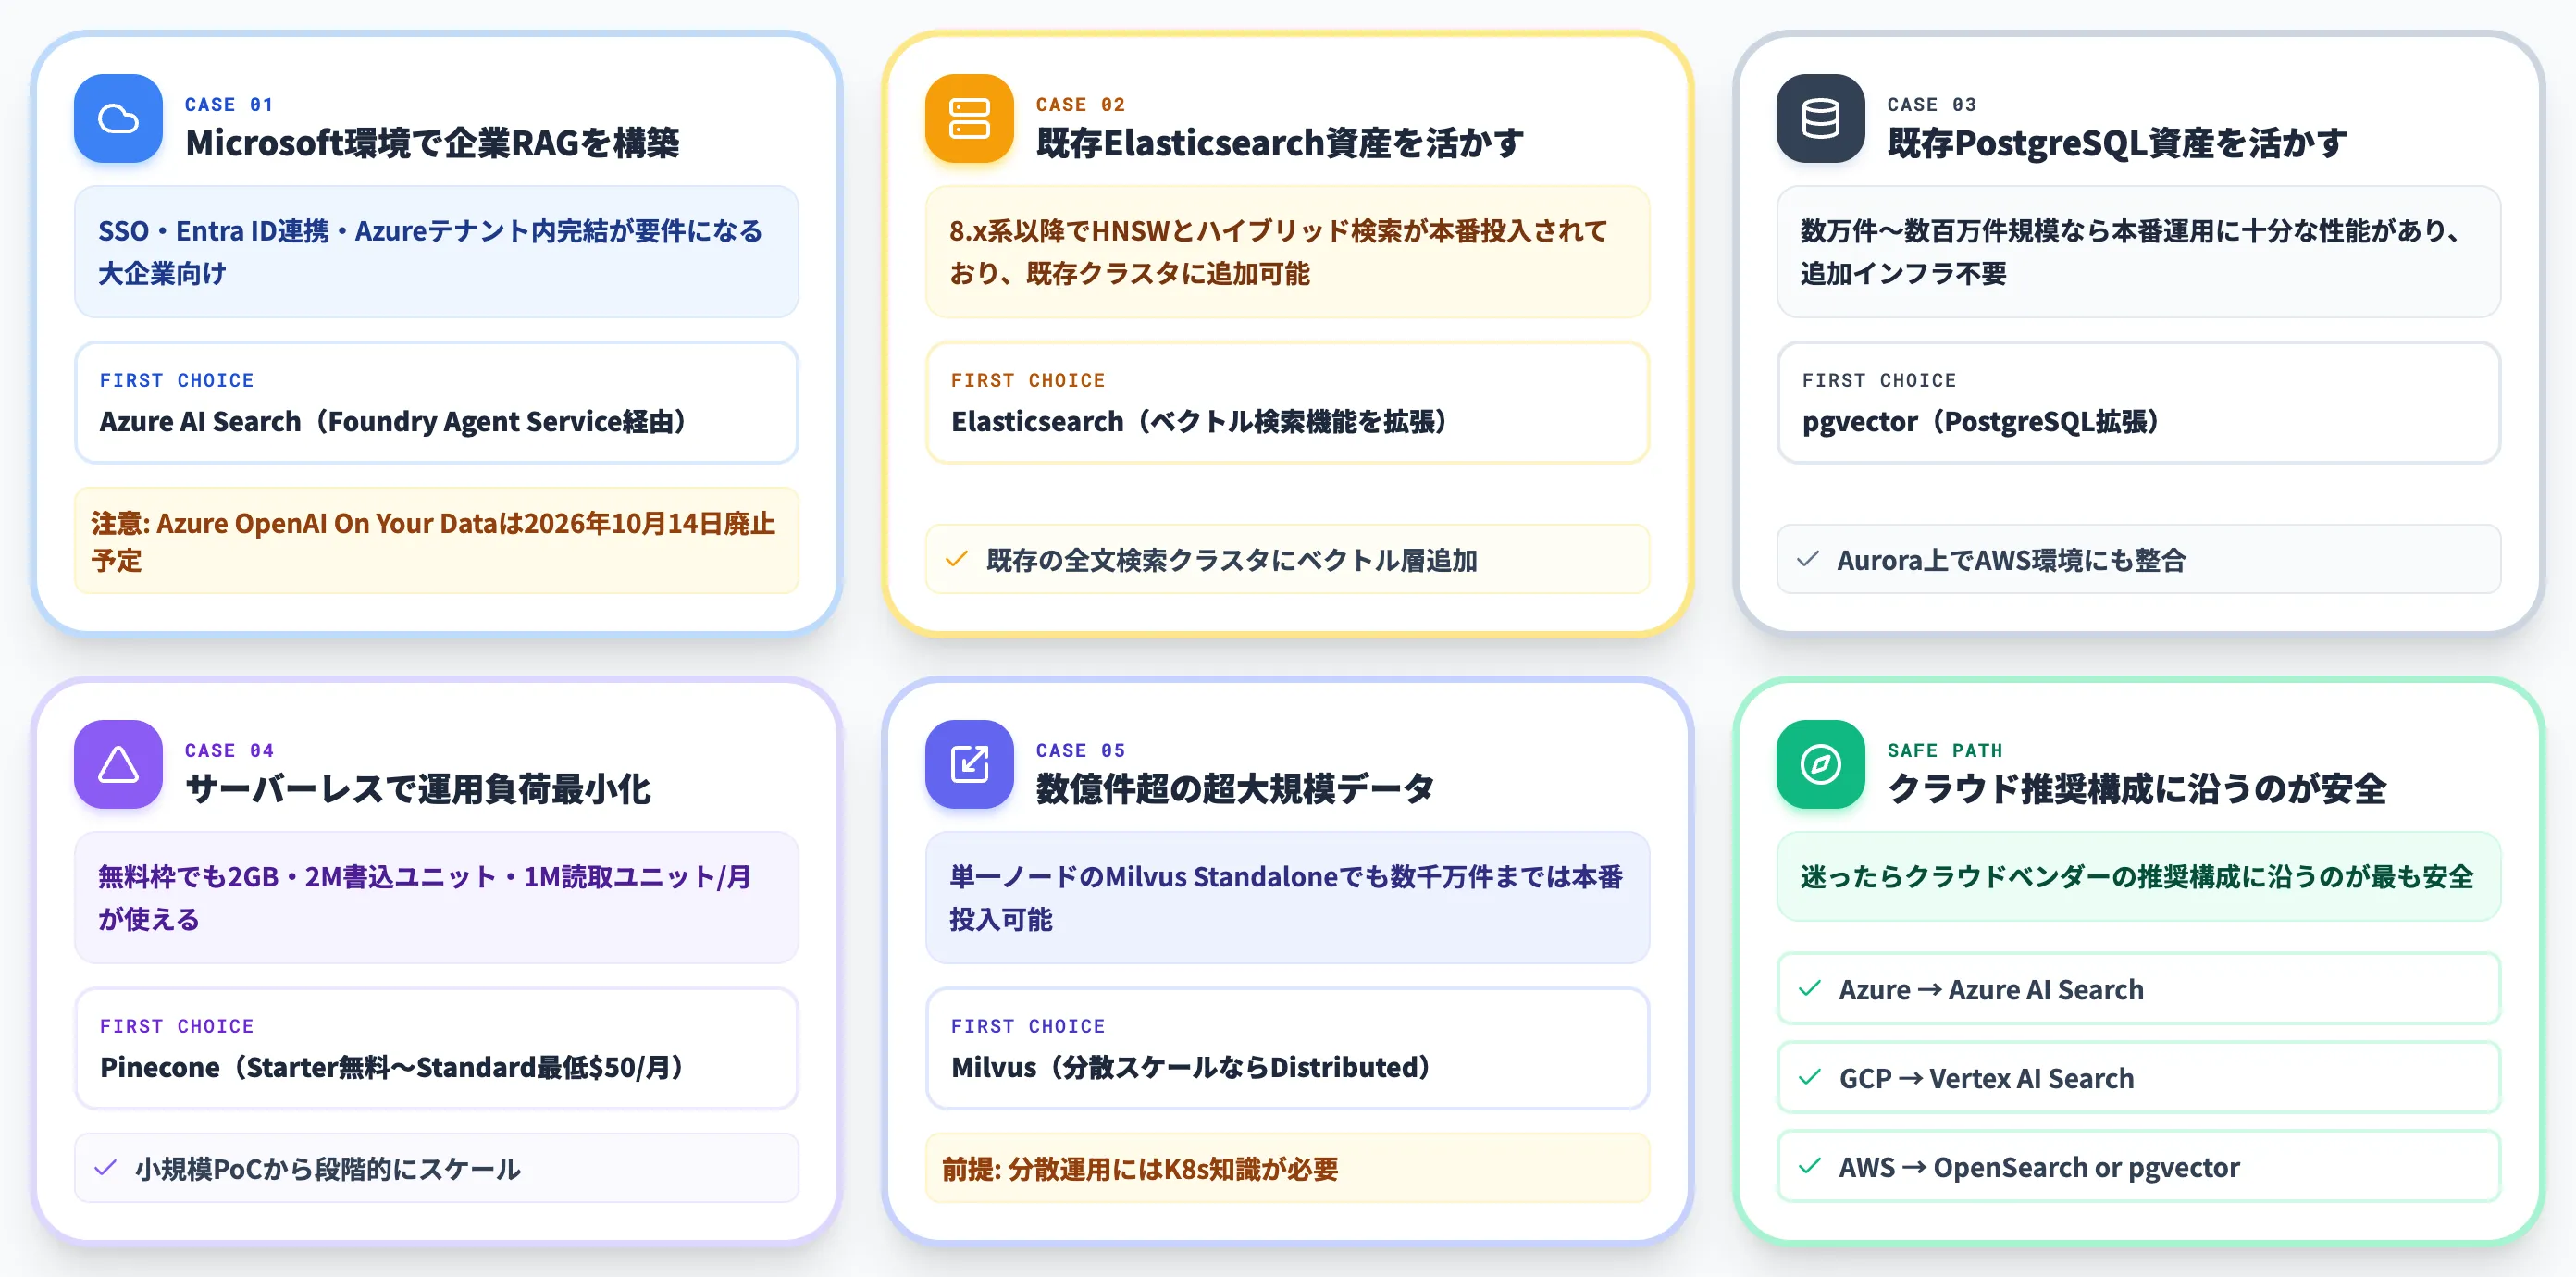2576x1277 pixels.
Task: Click FIRST CHOICE label in Case 03
Action: 1879,381
